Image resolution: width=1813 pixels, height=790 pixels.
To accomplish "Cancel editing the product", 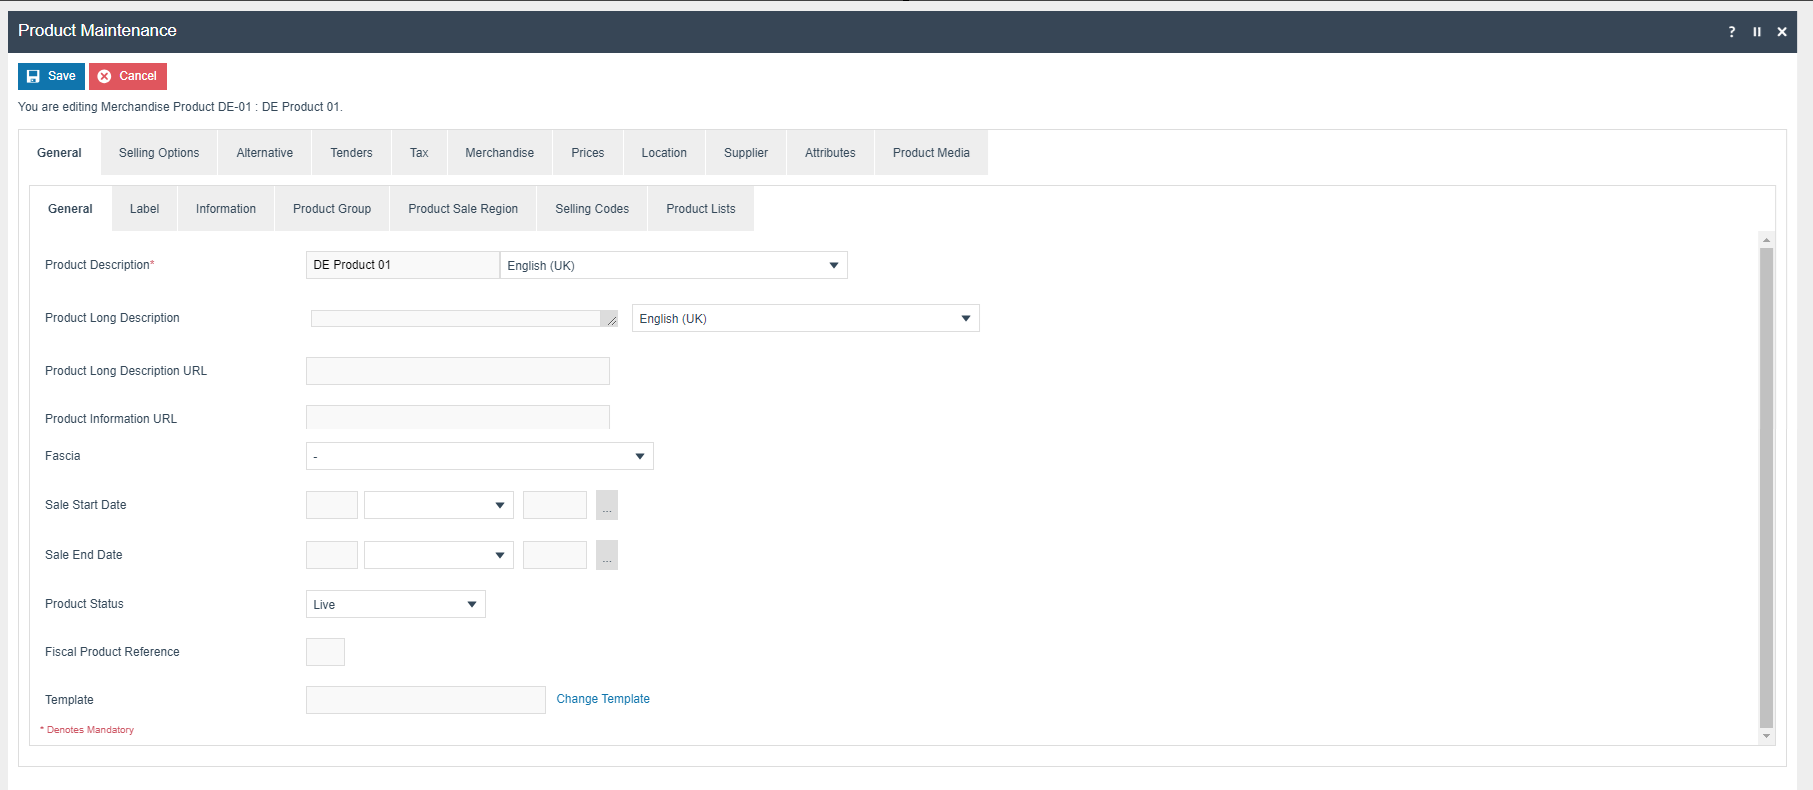I will (x=128, y=76).
